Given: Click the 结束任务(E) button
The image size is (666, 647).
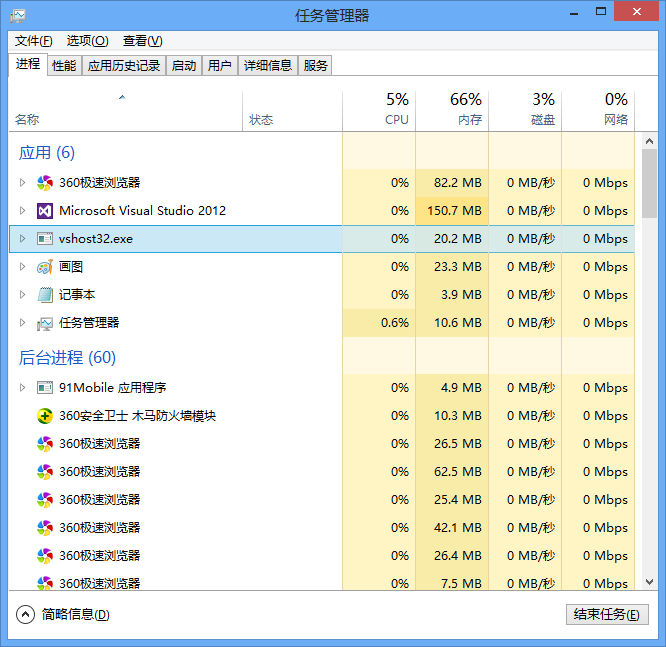Looking at the screenshot, I should pyautogui.click(x=607, y=614).
